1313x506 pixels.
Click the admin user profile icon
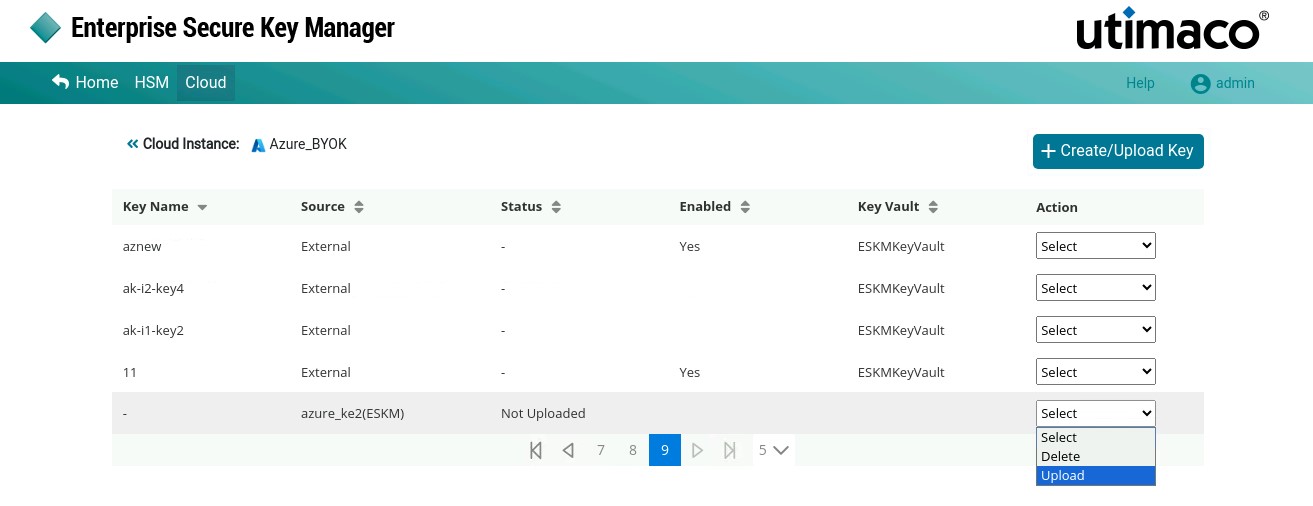point(1200,84)
